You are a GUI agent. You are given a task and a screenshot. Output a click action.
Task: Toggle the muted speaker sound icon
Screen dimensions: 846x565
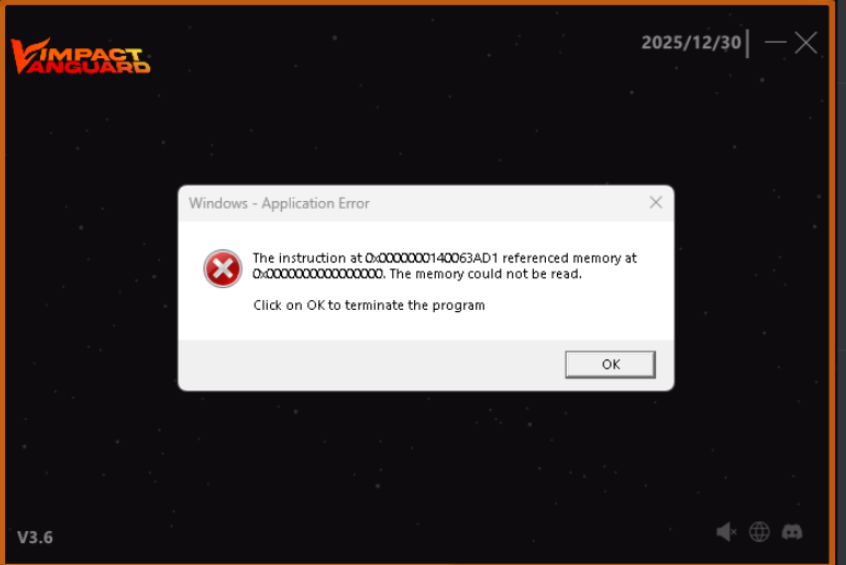pos(726,532)
